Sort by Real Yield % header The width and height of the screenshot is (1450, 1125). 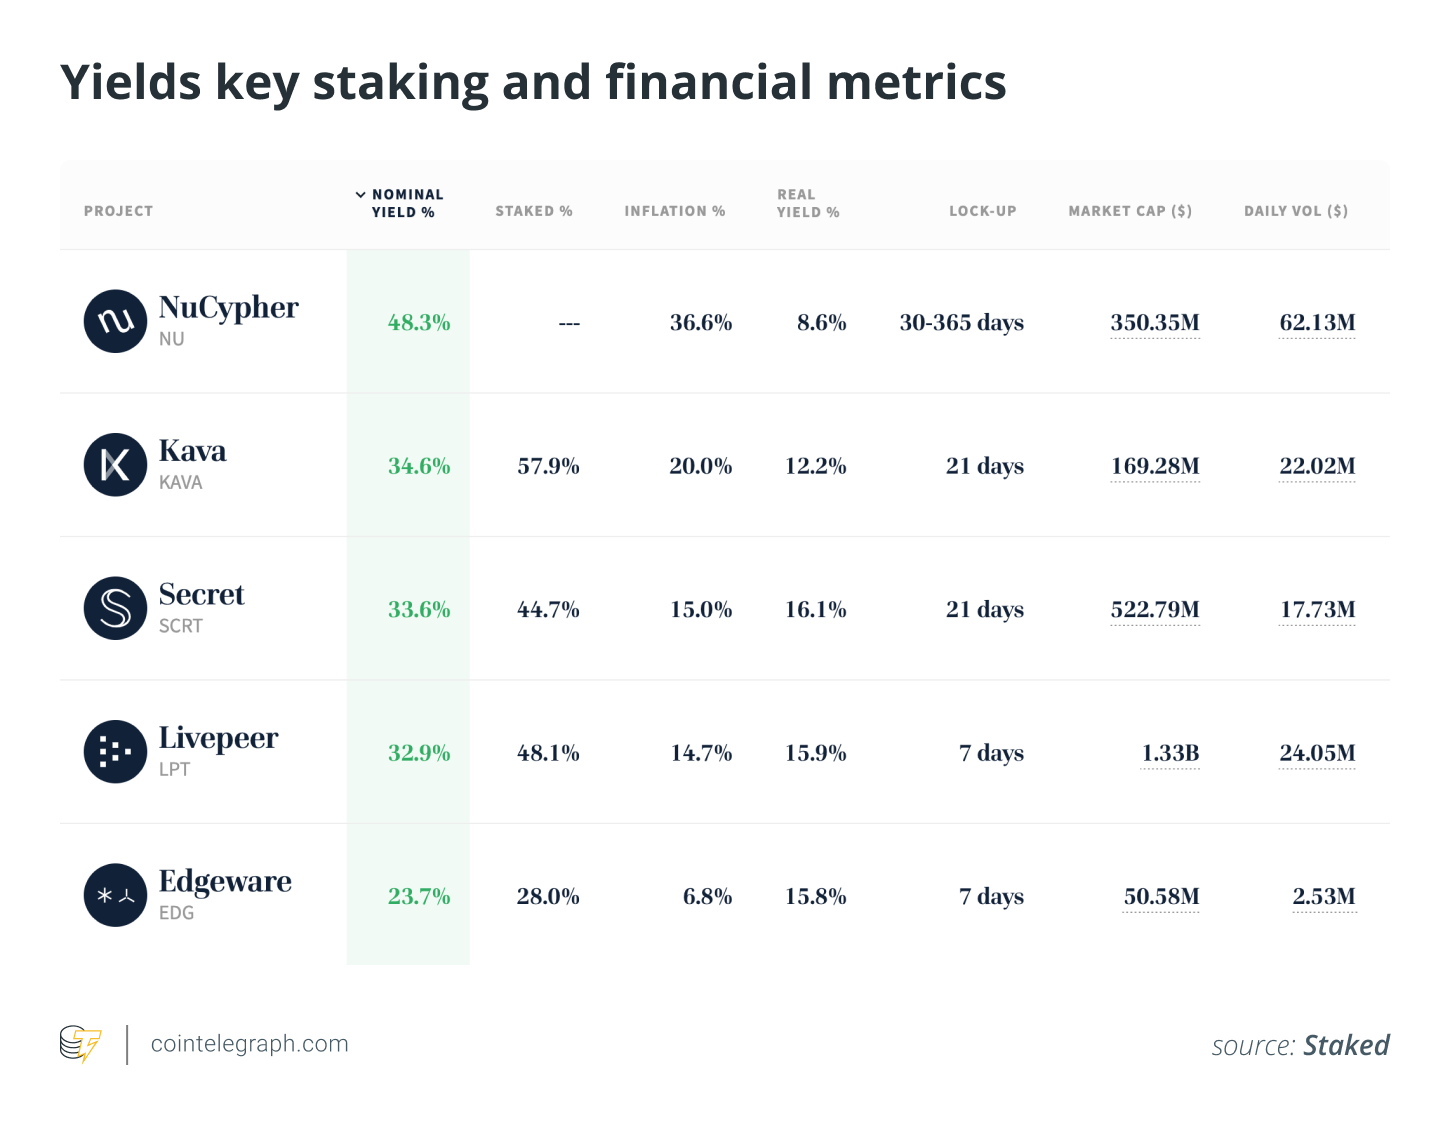(x=808, y=203)
